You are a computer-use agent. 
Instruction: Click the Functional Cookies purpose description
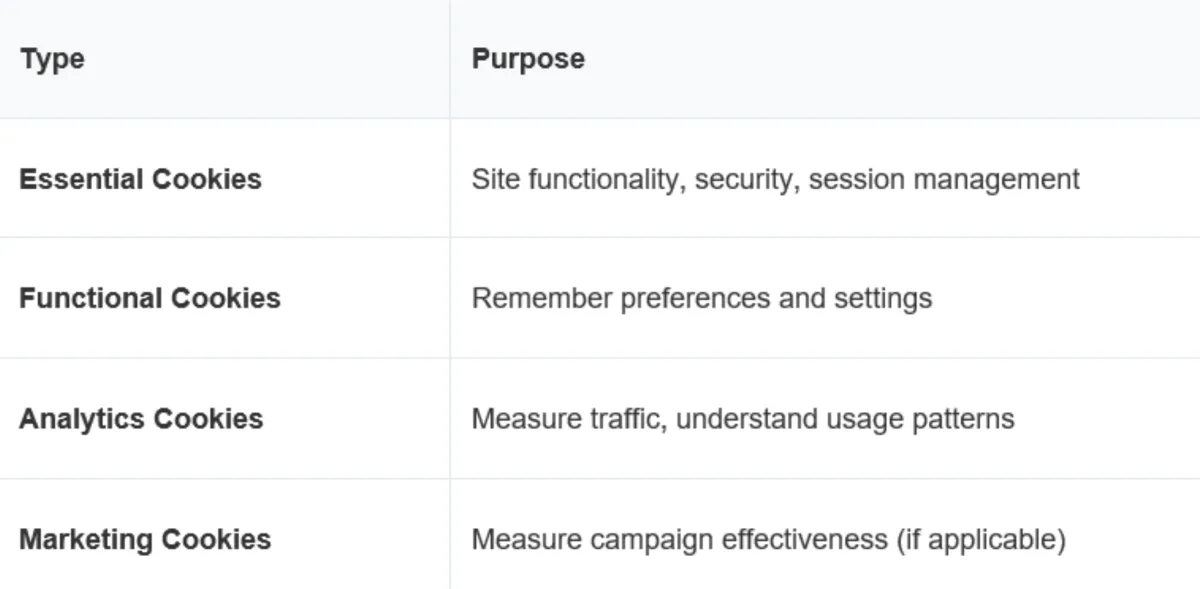(x=701, y=298)
